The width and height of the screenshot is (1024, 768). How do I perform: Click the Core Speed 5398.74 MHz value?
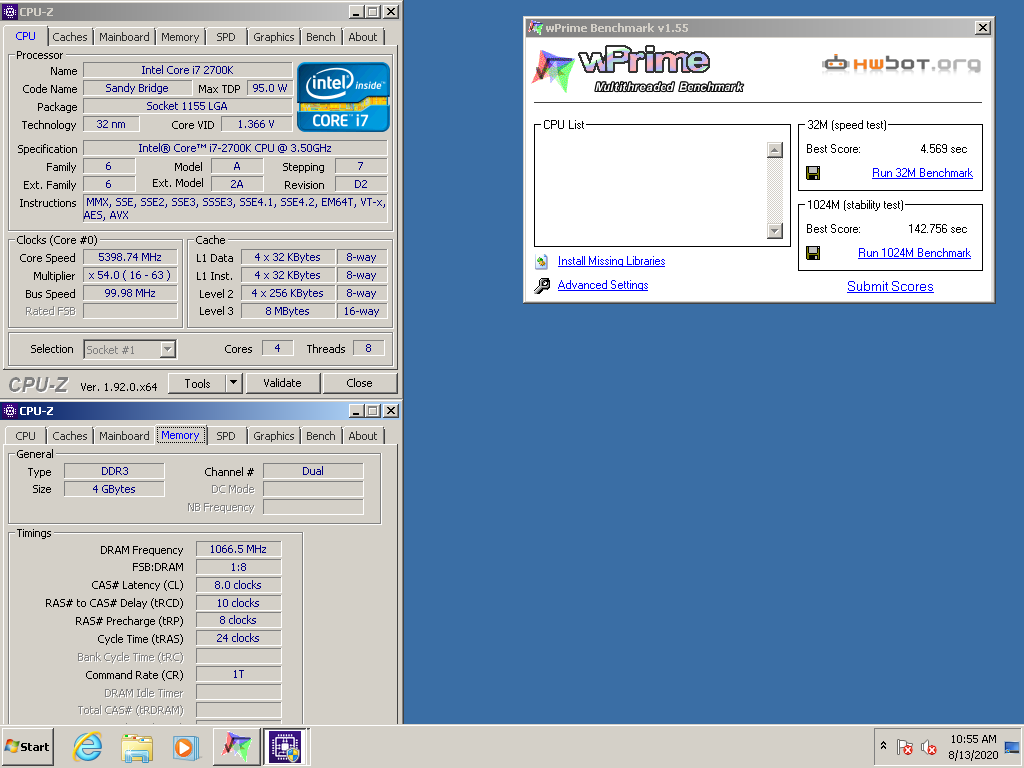coord(130,257)
